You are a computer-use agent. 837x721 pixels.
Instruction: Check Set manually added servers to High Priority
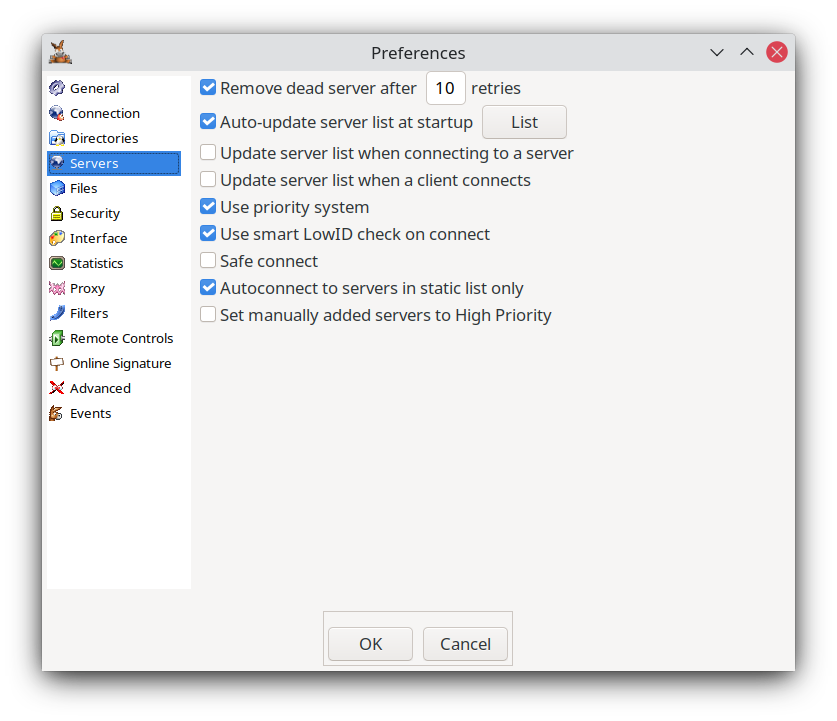pyautogui.click(x=208, y=314)
